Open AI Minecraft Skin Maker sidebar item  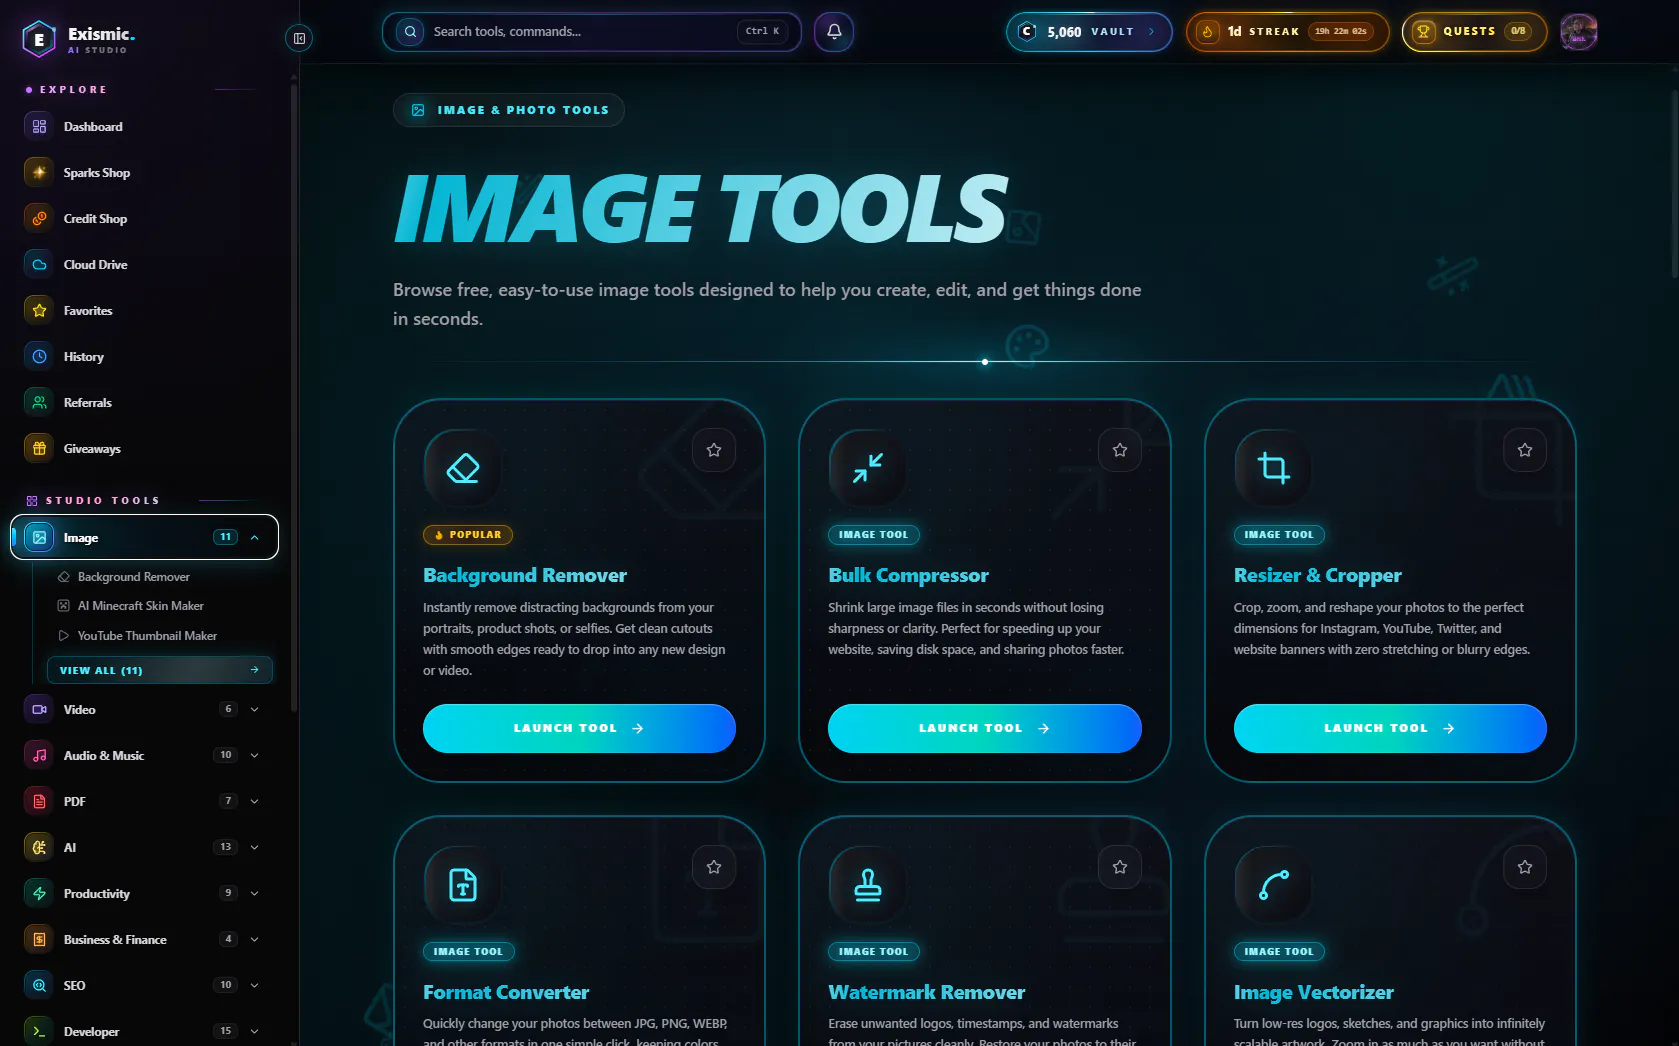click(131, 606)
